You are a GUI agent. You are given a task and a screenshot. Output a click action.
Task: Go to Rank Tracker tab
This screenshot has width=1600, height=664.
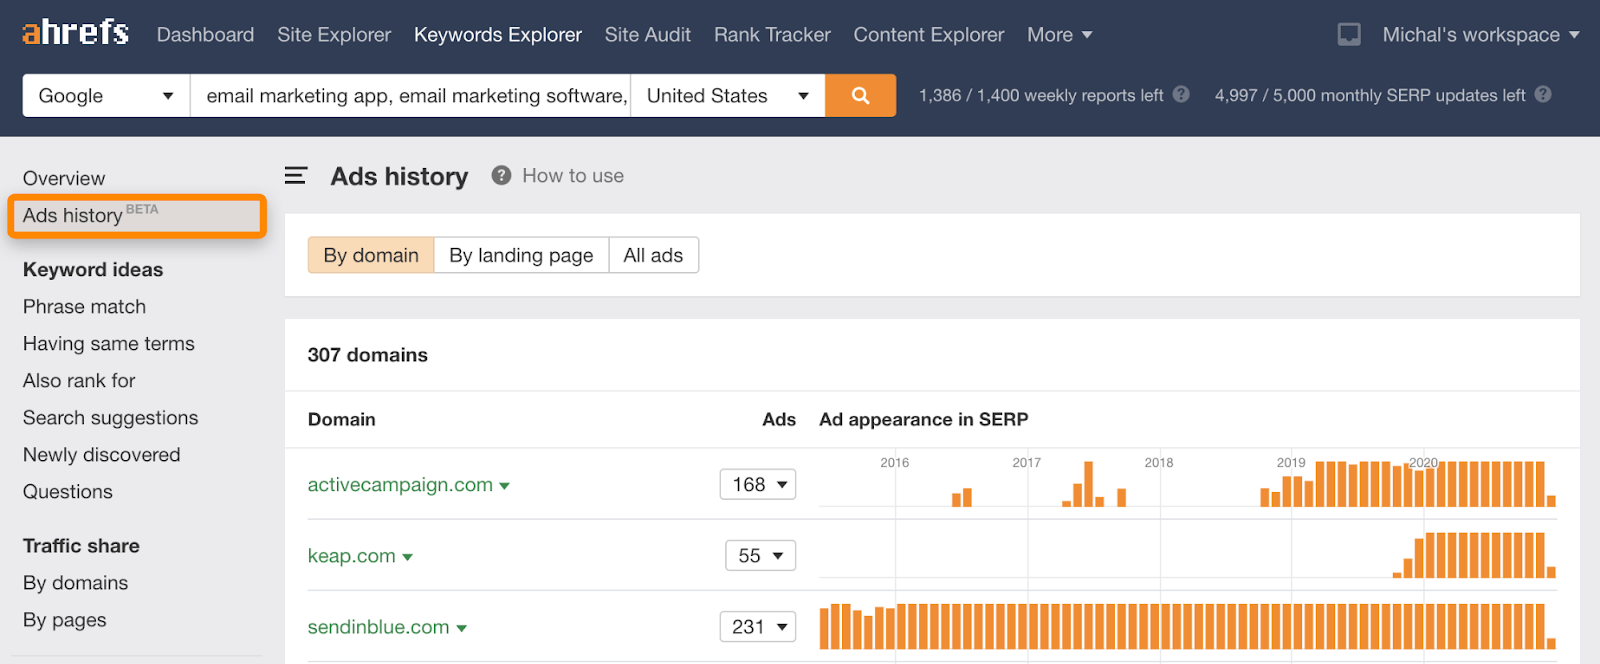click(772, 35)
